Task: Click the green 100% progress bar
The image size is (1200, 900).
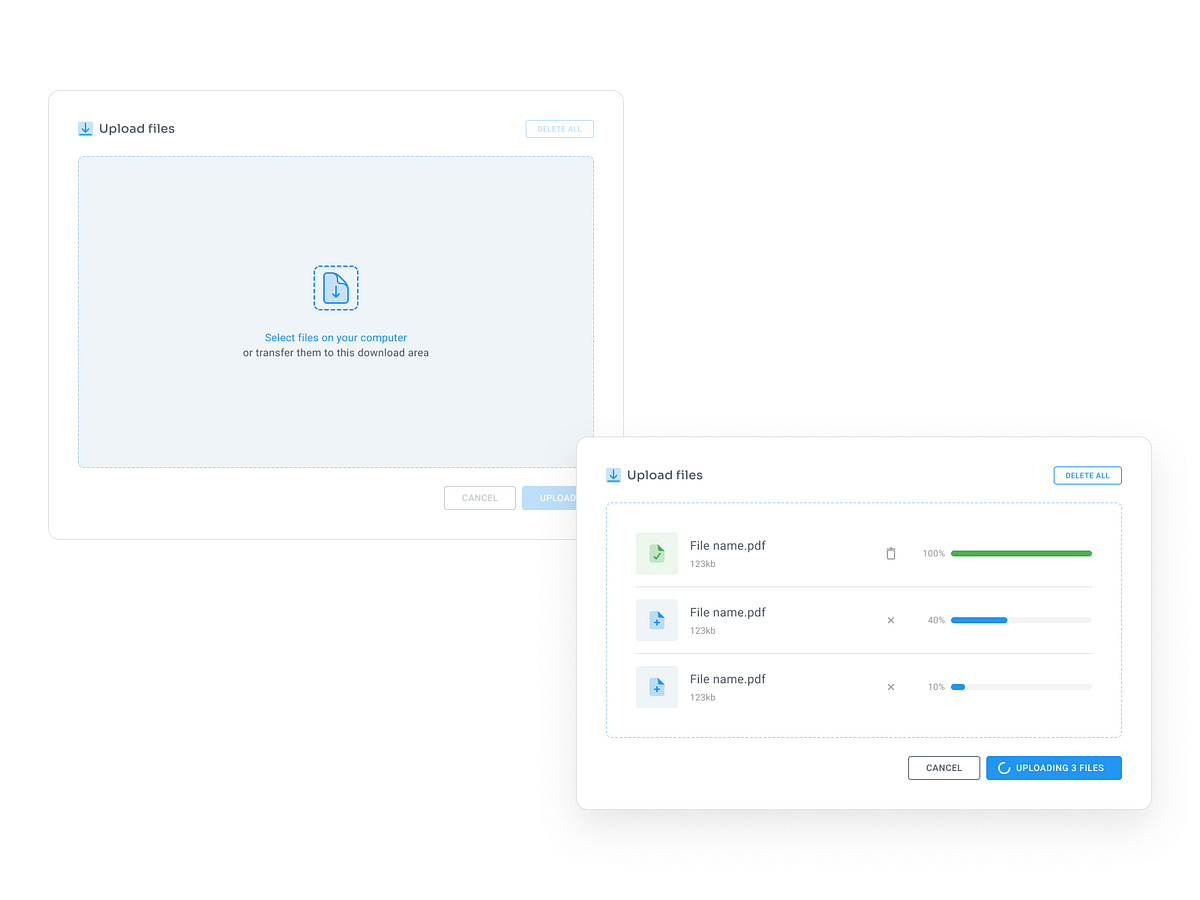Action: coord(1021,553)
